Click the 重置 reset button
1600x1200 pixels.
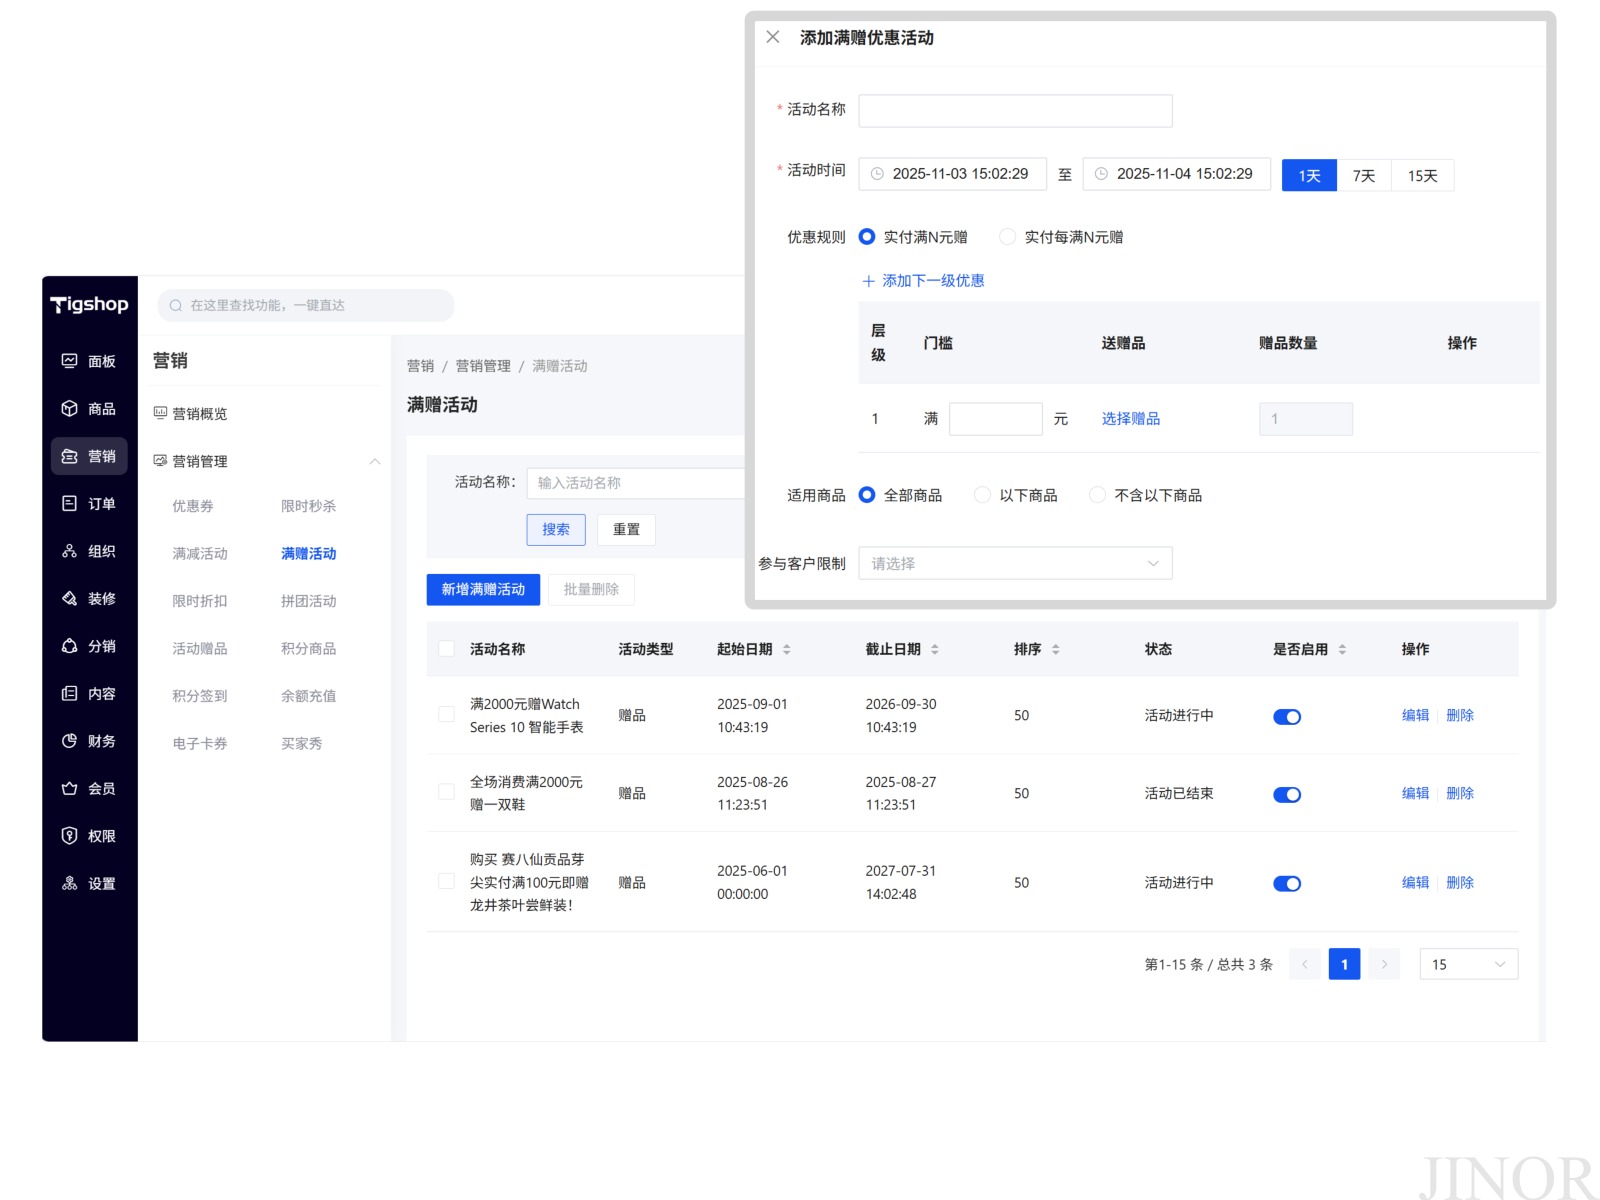pyautogui.click(x=626, y=529)
